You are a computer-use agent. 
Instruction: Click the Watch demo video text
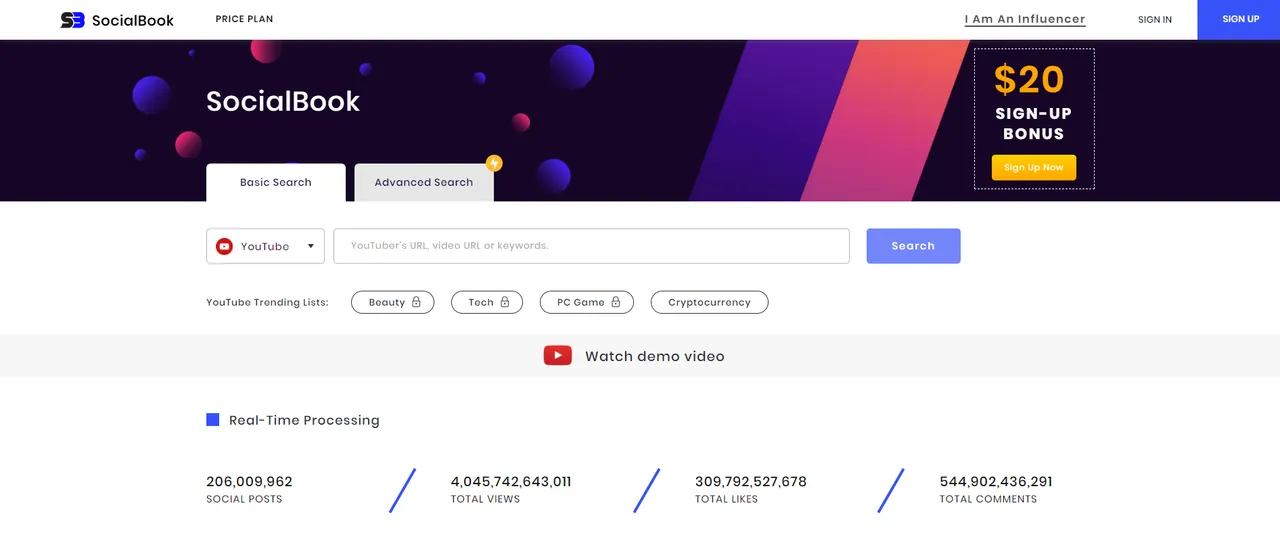pos(654,356)
